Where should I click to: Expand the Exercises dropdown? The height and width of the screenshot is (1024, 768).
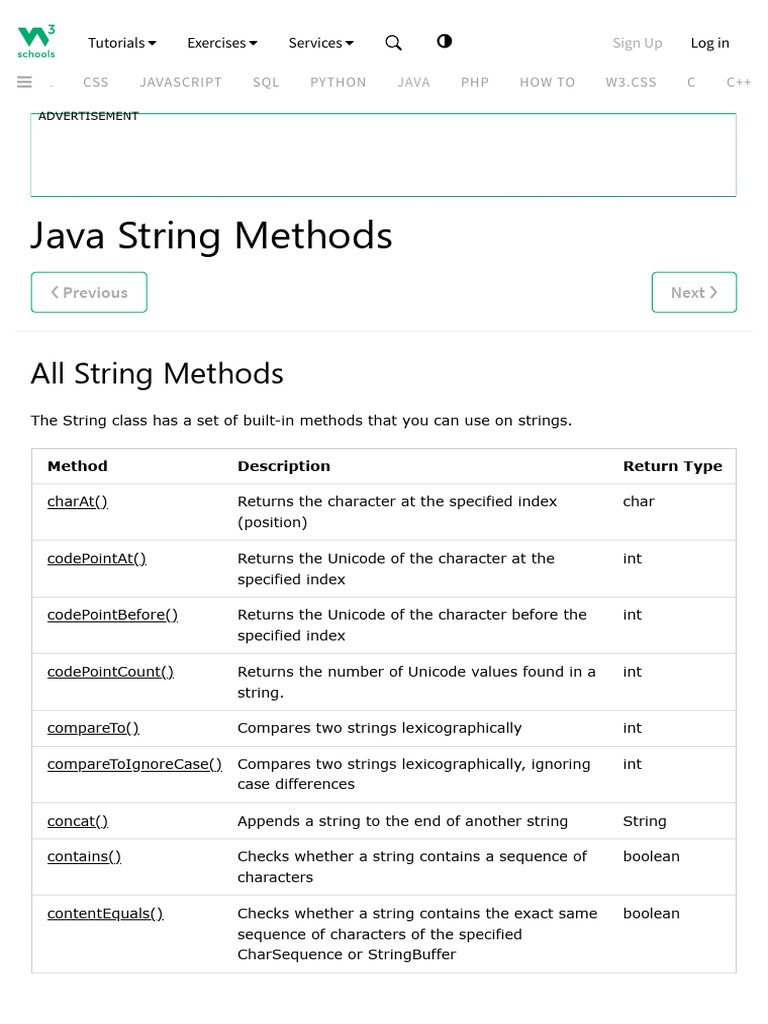[x=222, y=43]
